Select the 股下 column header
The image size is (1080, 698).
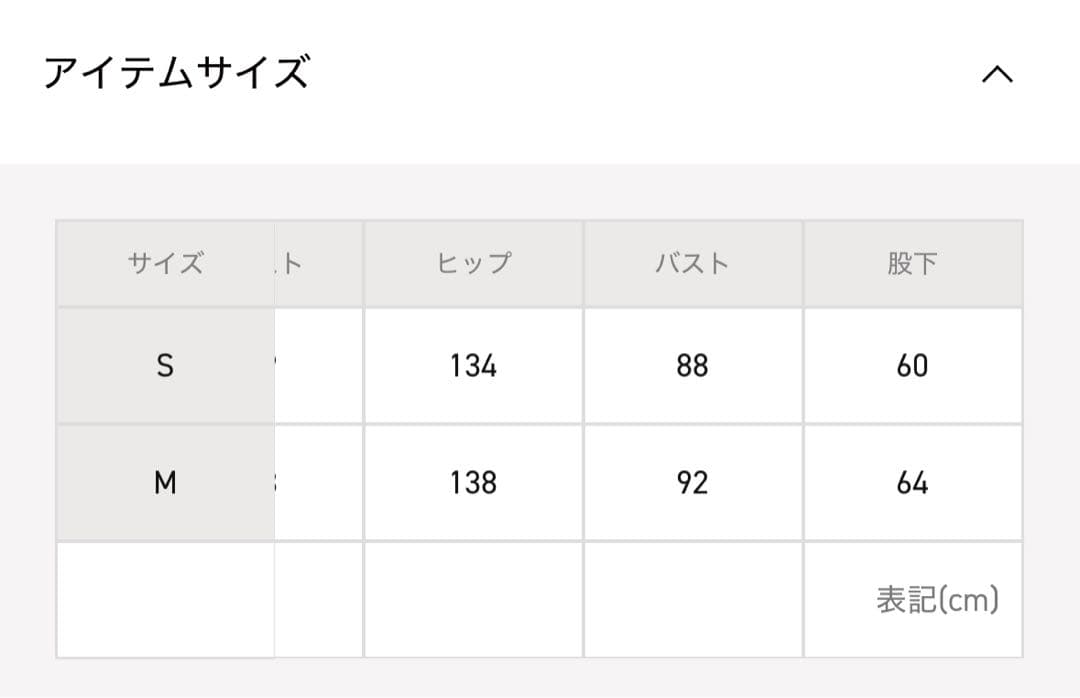coord(912,264)
